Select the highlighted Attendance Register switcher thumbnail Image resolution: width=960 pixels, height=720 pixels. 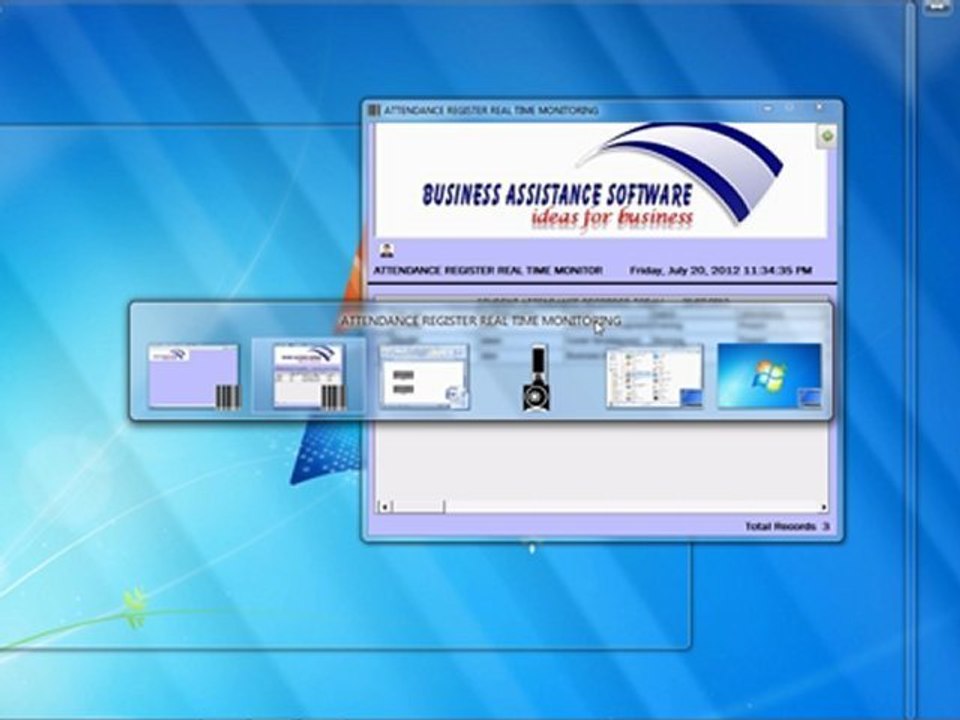[309, 376]
